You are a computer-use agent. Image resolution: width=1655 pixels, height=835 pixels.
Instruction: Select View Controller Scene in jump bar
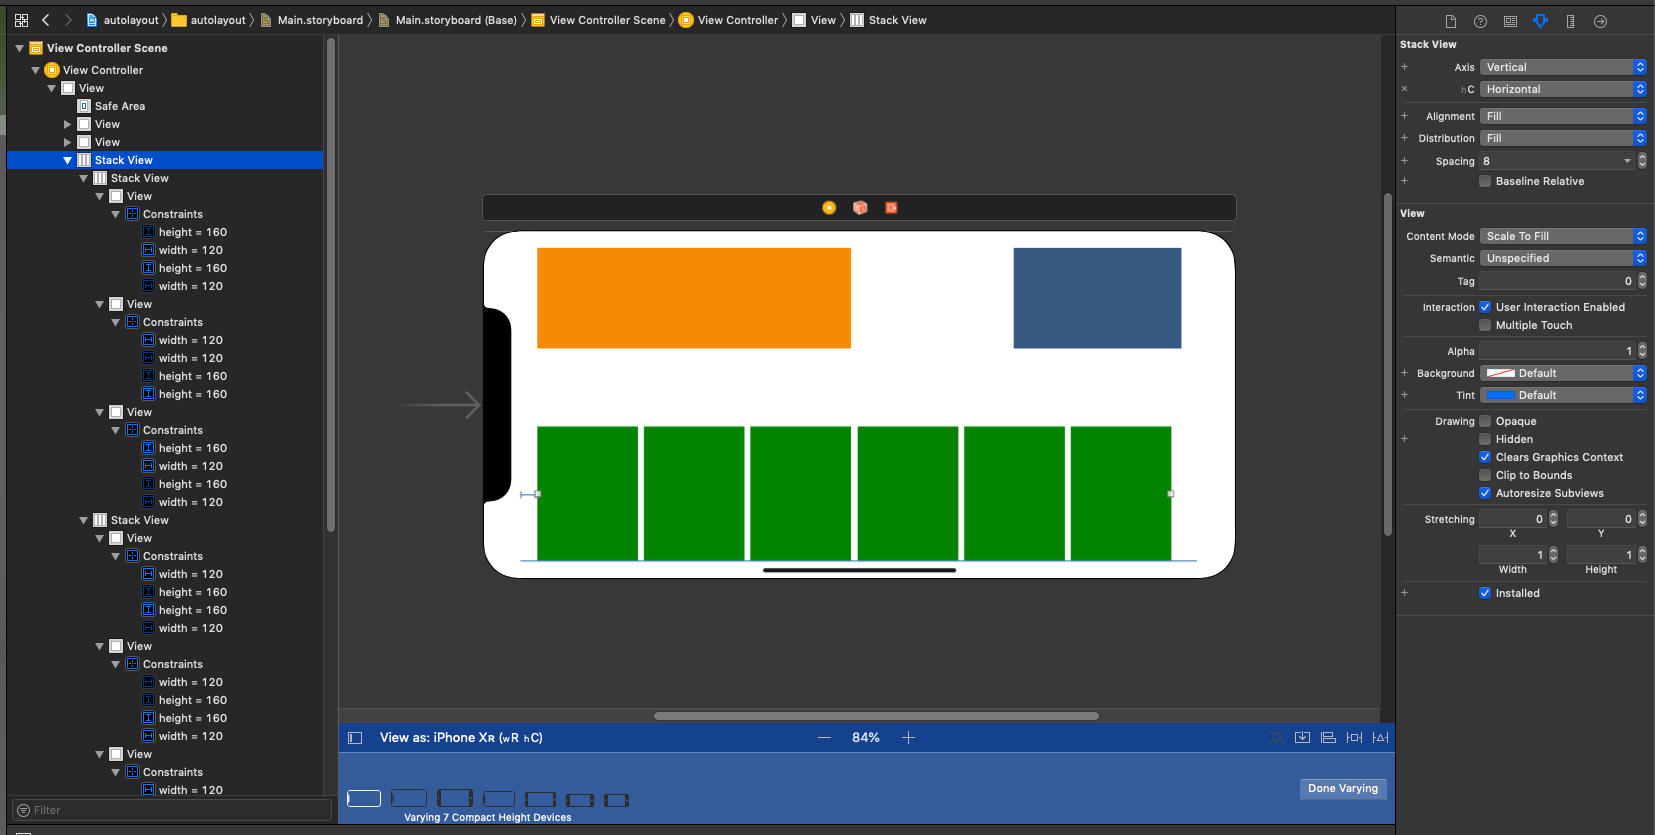606,20
